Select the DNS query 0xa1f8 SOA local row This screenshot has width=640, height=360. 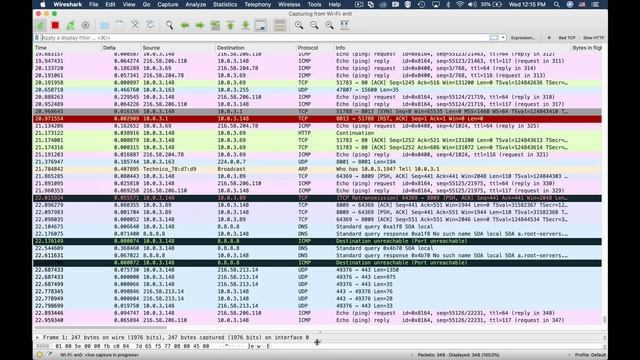point(317,227)
